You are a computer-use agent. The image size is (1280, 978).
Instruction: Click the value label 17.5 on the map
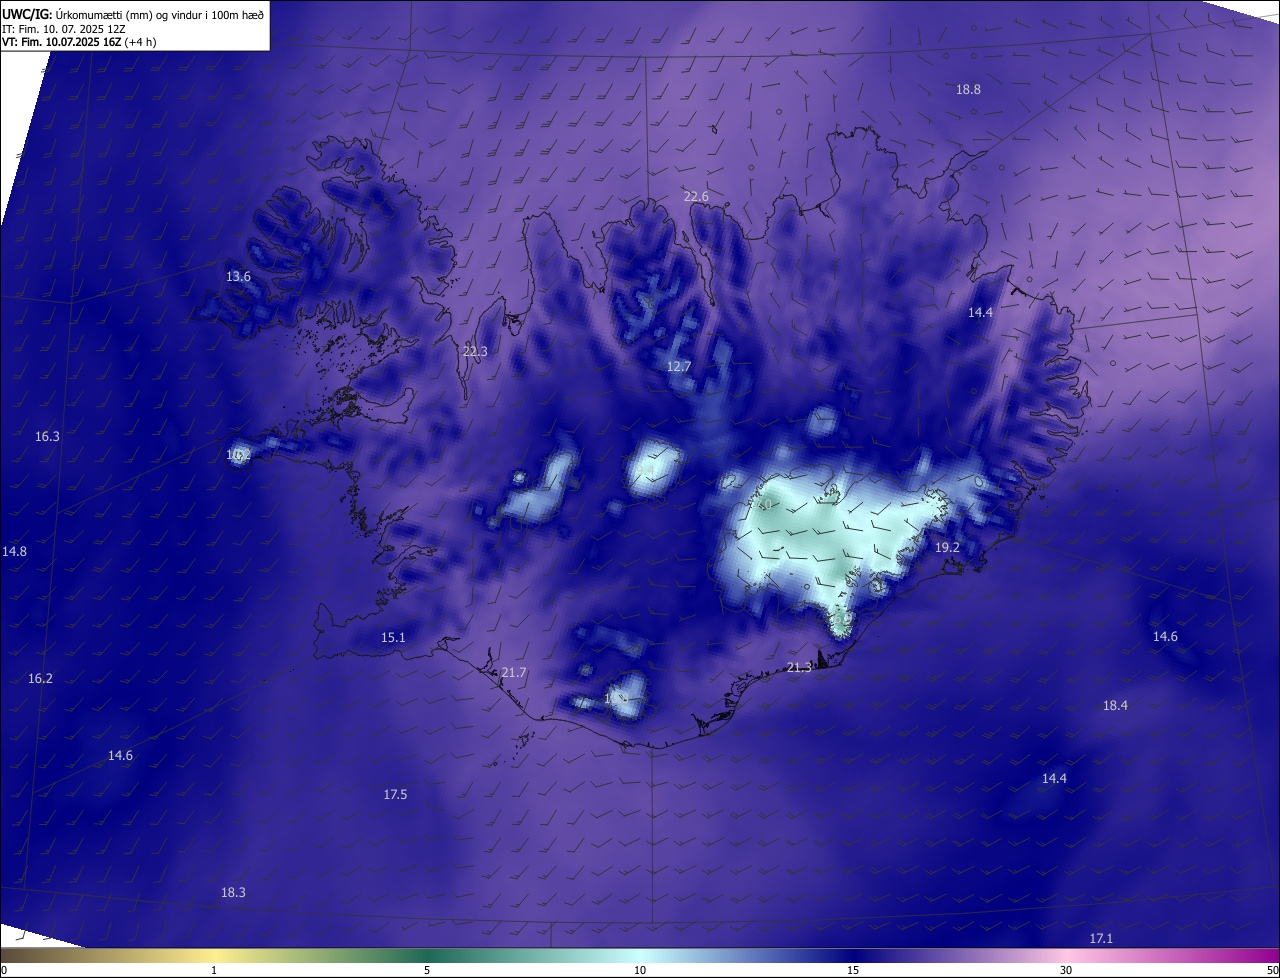[395, 794]
